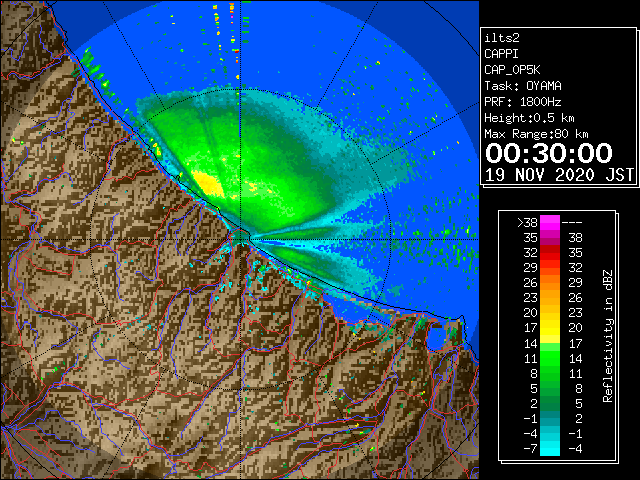This screenshot has height=480, width=640.
Task: Click the 00:30:00 timestamp
Action: point(549,153)
